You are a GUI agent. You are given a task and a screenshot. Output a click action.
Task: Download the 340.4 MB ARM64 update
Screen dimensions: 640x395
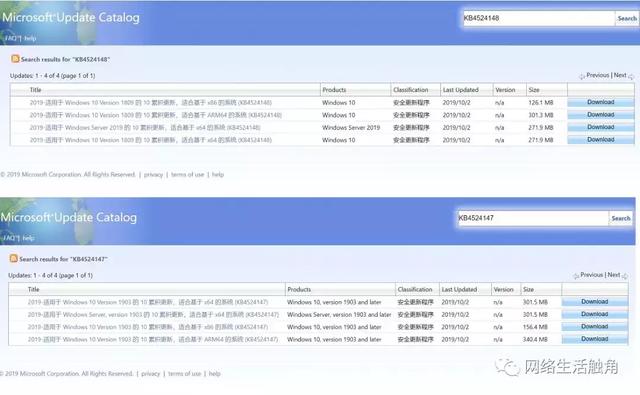pos(595,339)
